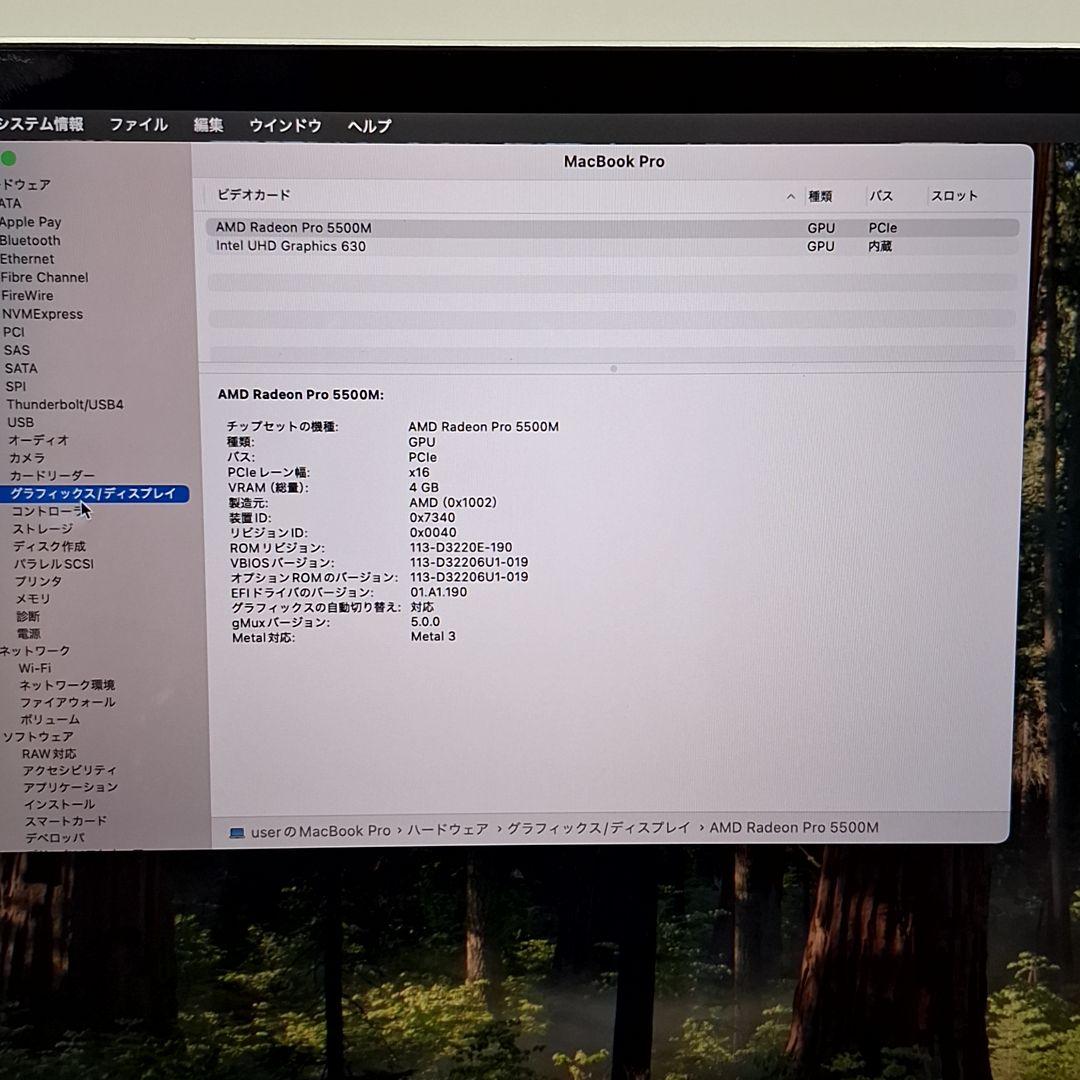Click ハードウェア in the breadcrumb path

(446, 828)
